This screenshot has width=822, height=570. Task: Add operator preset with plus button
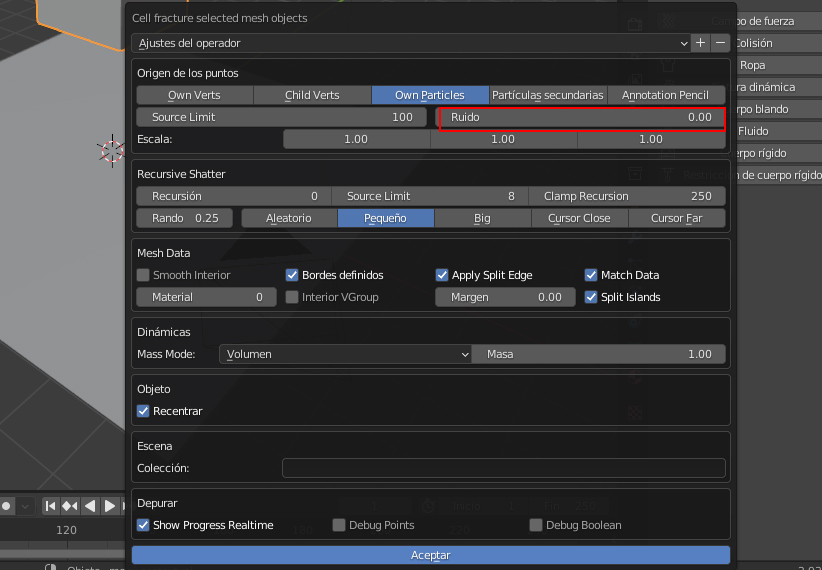coord(700,43)
